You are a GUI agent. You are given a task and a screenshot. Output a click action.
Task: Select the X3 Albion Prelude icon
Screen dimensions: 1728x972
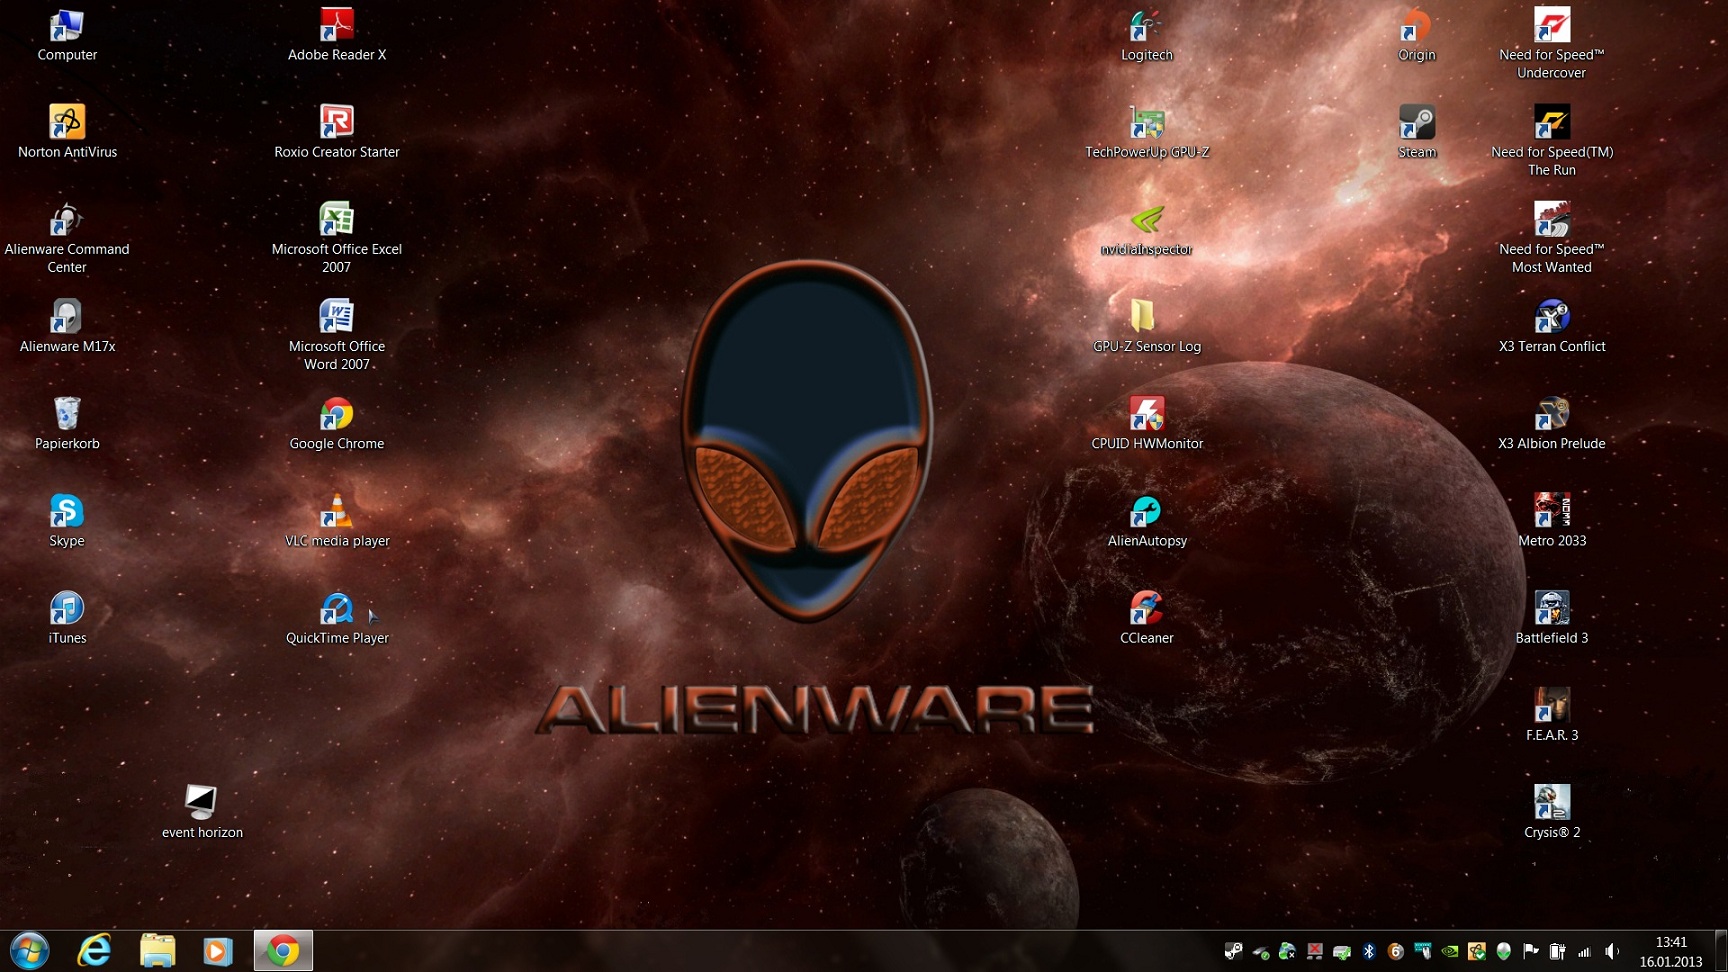click(x=1552, y=423)
